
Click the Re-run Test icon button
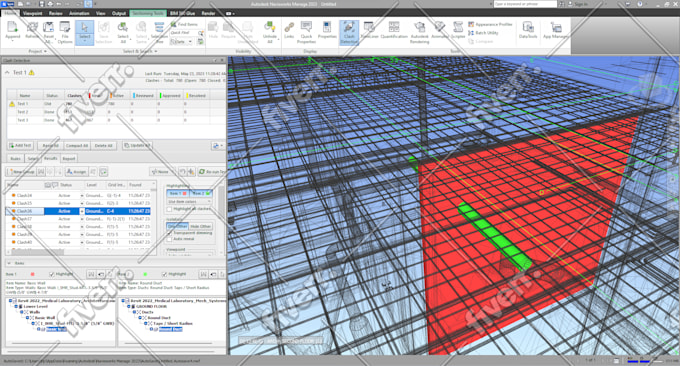[x=212, y=172]
